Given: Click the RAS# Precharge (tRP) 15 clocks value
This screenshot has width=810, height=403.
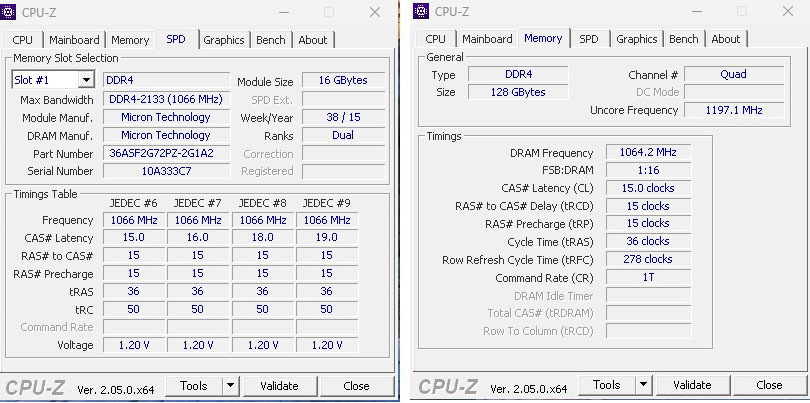Looking at the screenshot, I should pos(648,223).
